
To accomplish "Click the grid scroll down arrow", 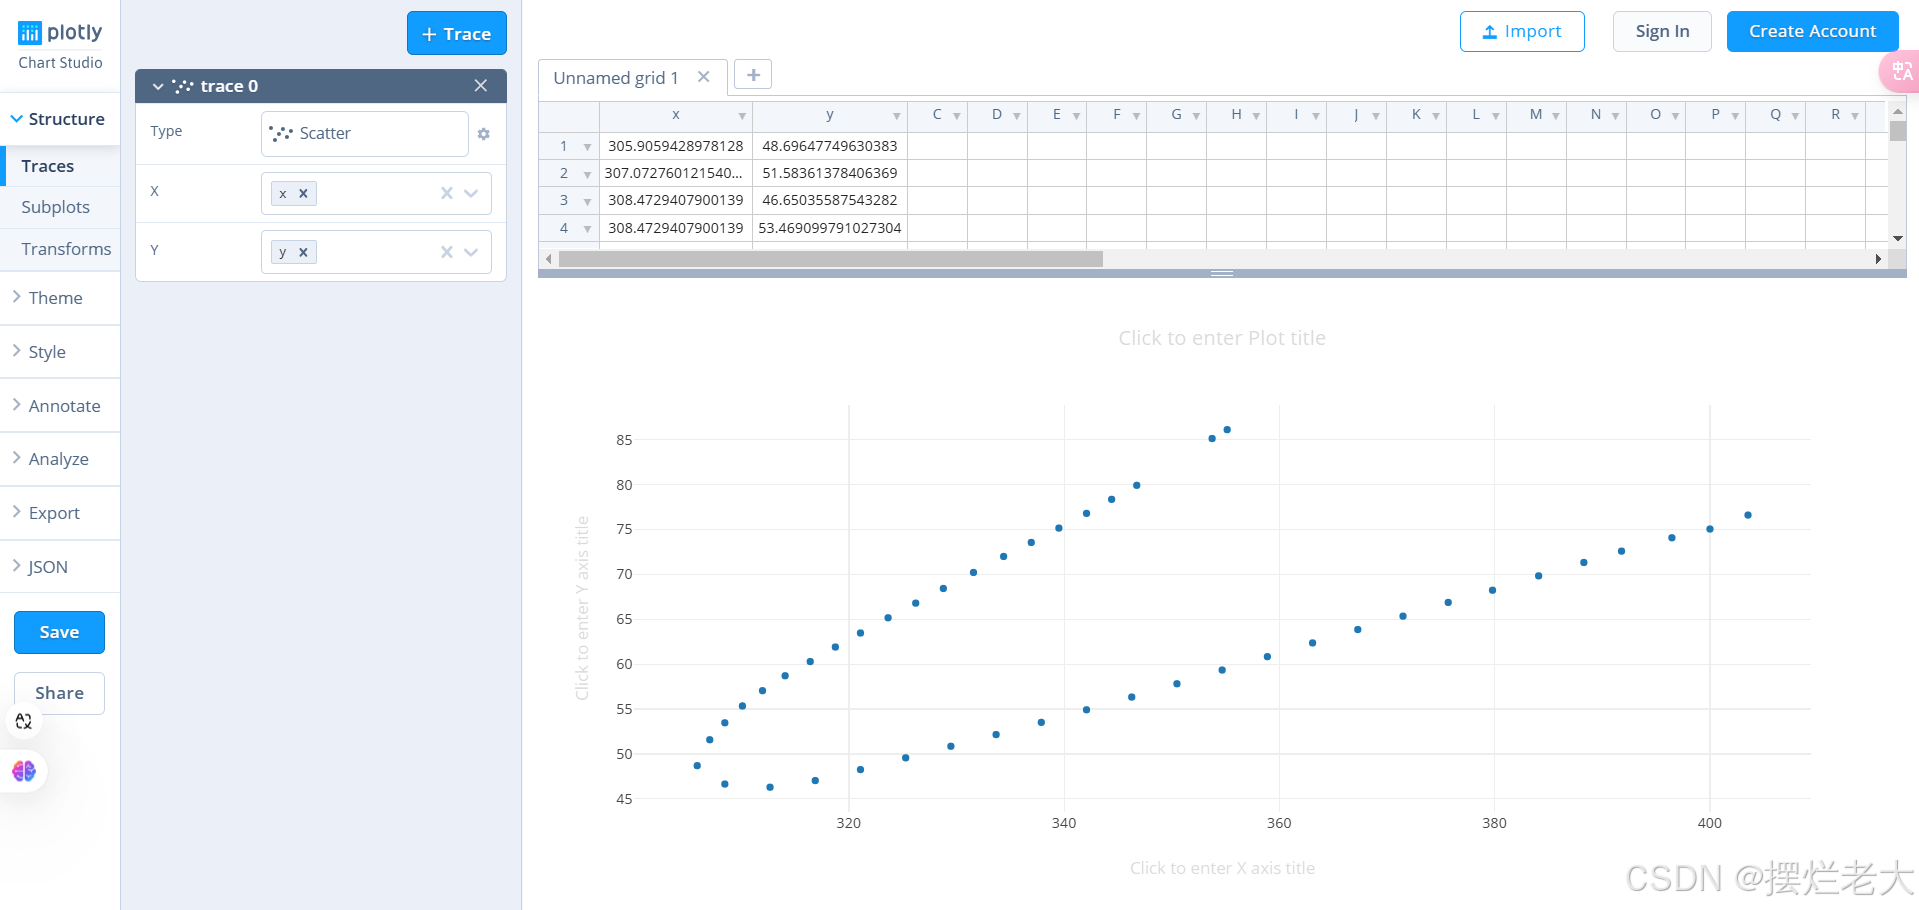I will tap(1898, 238).
